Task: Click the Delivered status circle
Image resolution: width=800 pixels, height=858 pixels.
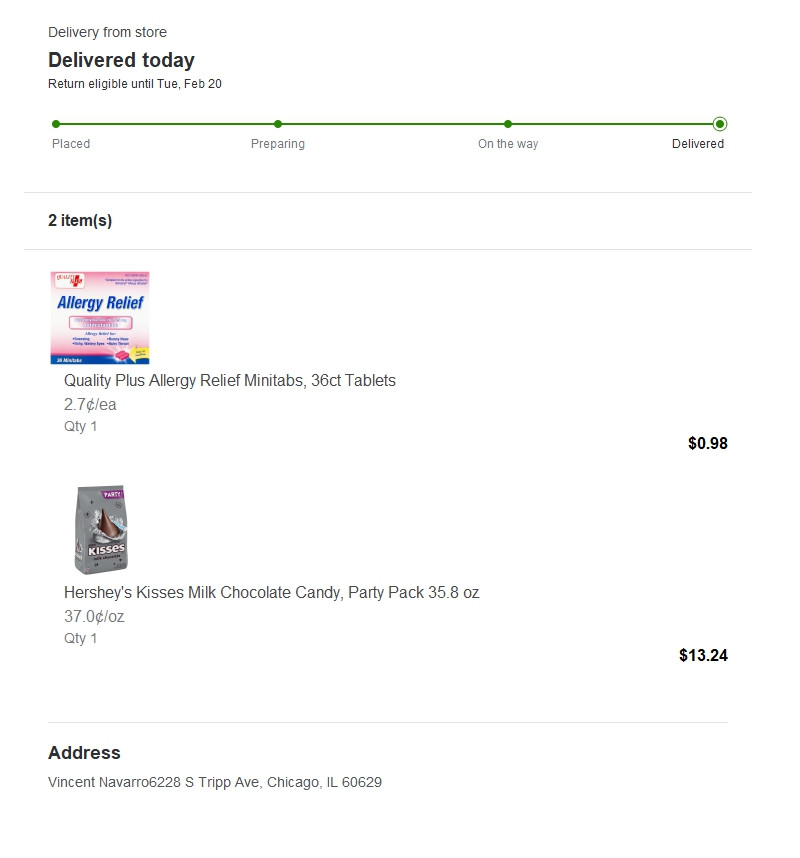Action: pos(720,124)
